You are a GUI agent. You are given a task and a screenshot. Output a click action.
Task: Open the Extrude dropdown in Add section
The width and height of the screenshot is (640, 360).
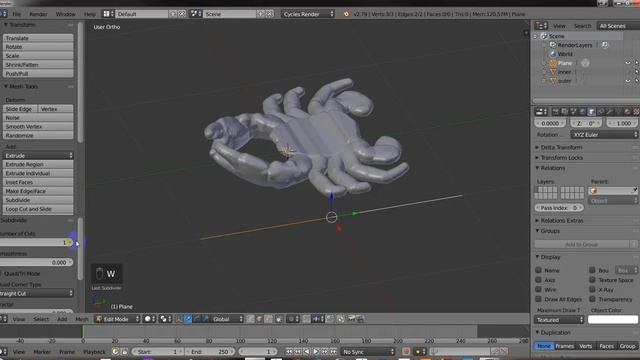pos(38,156)
